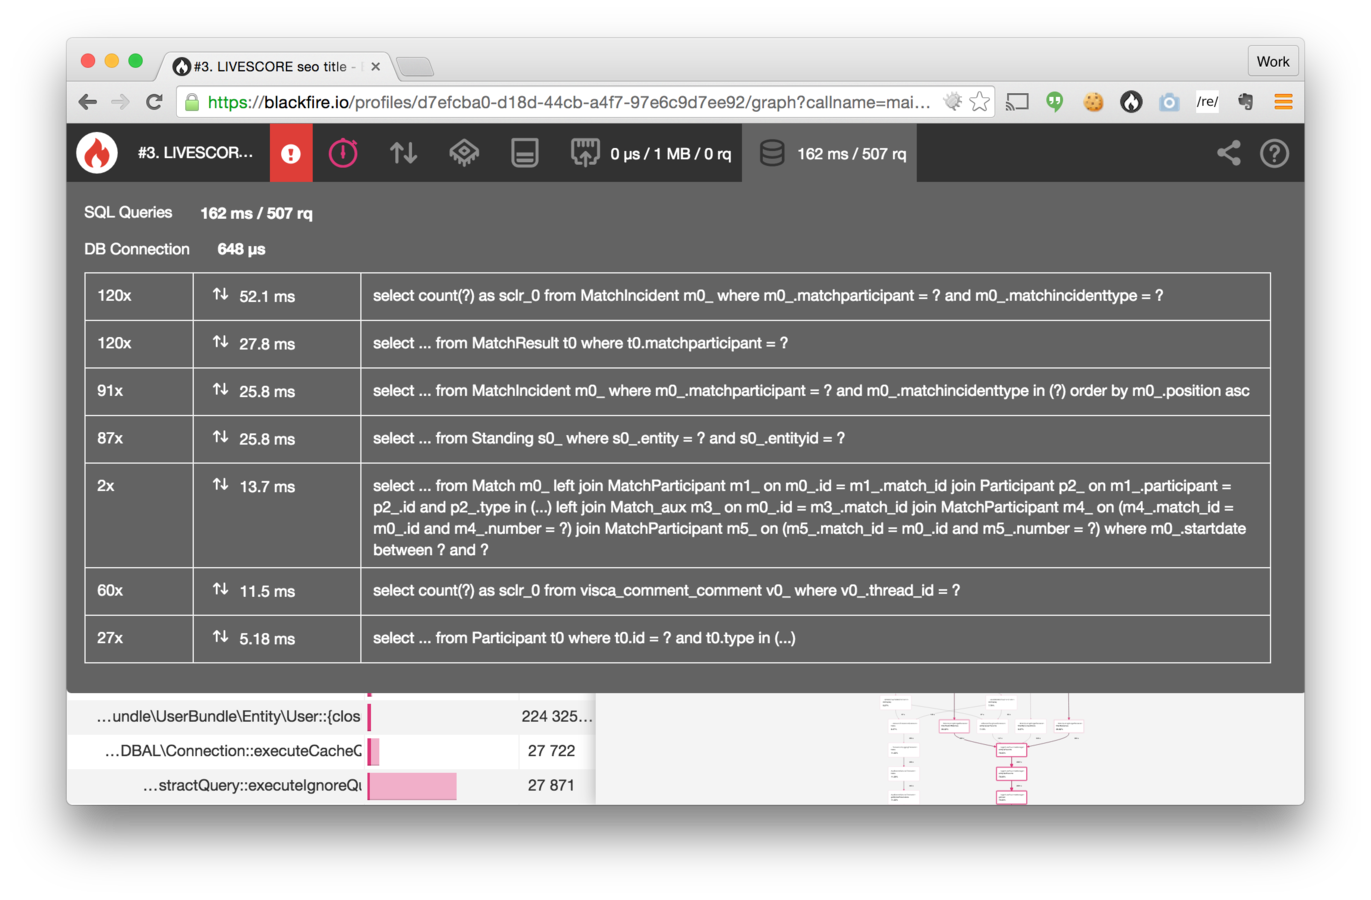The image size is (1371, 900).
Task: Click the Blackfire flame logo
Action: [97, 153]
